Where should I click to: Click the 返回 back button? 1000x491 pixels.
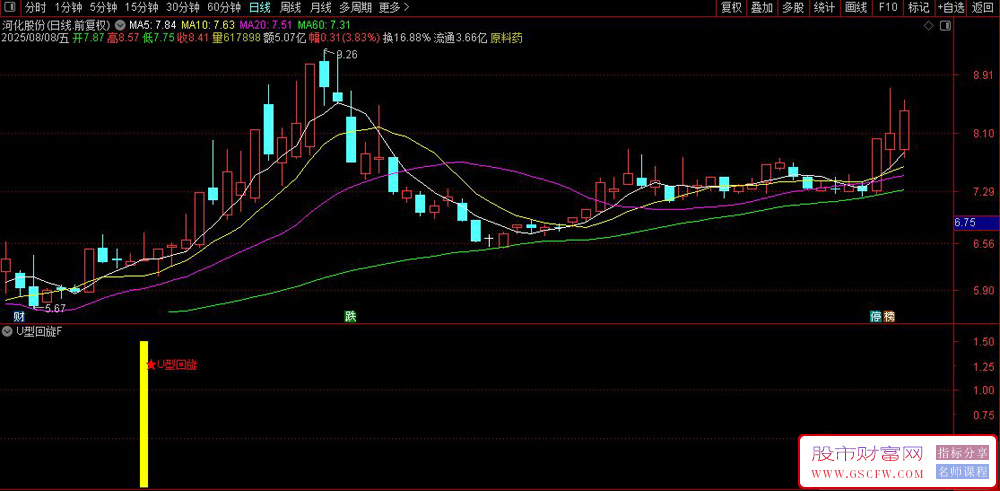pyautogui.click(x=983, y=8)
